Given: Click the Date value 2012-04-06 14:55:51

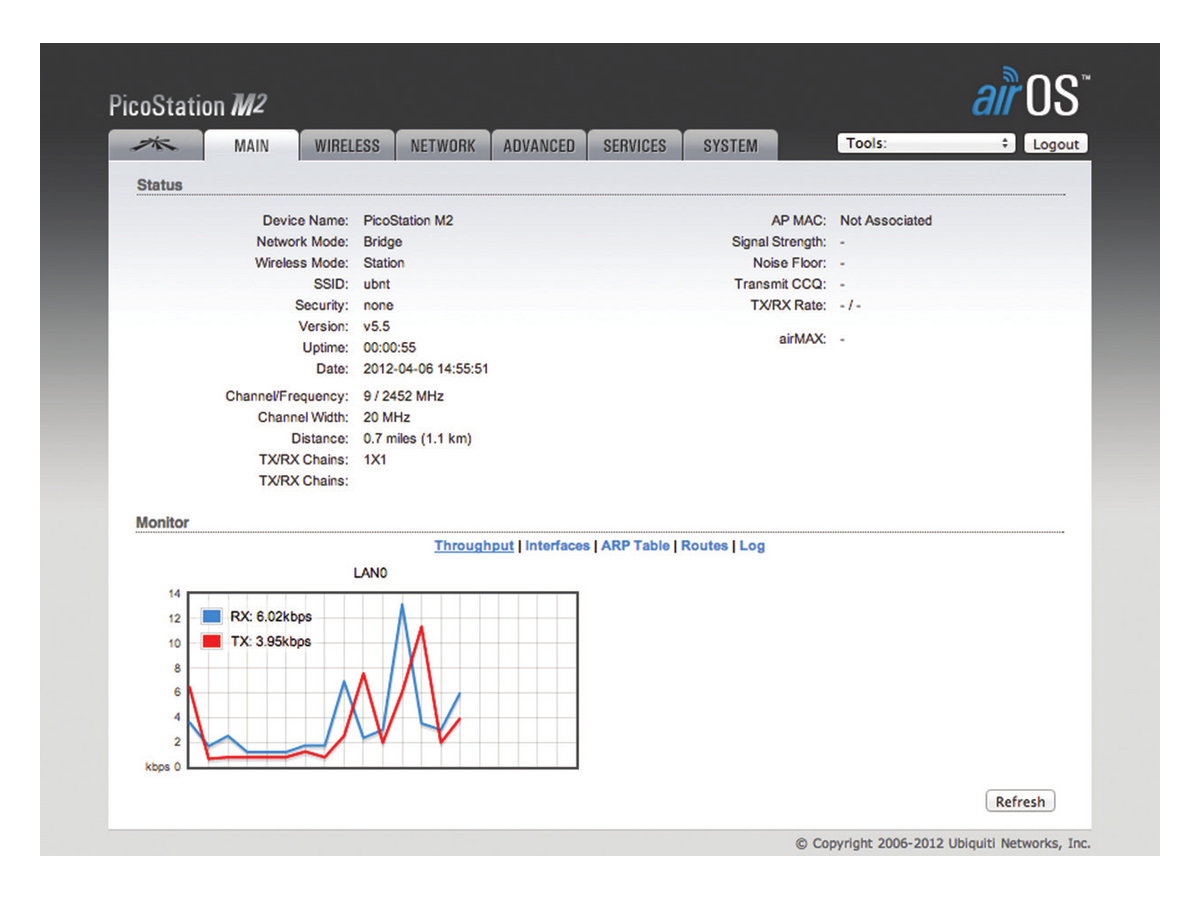Looking at the screenshot, I should [426, 369].
